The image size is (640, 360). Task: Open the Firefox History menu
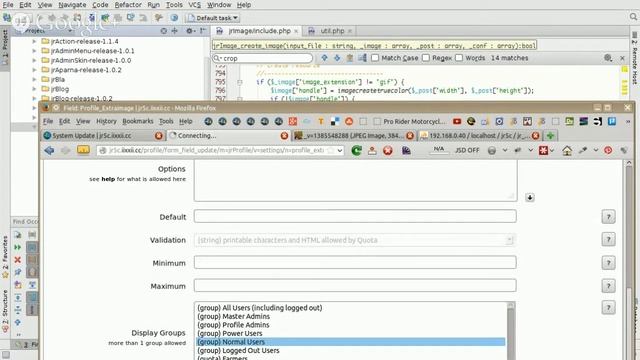106,121
